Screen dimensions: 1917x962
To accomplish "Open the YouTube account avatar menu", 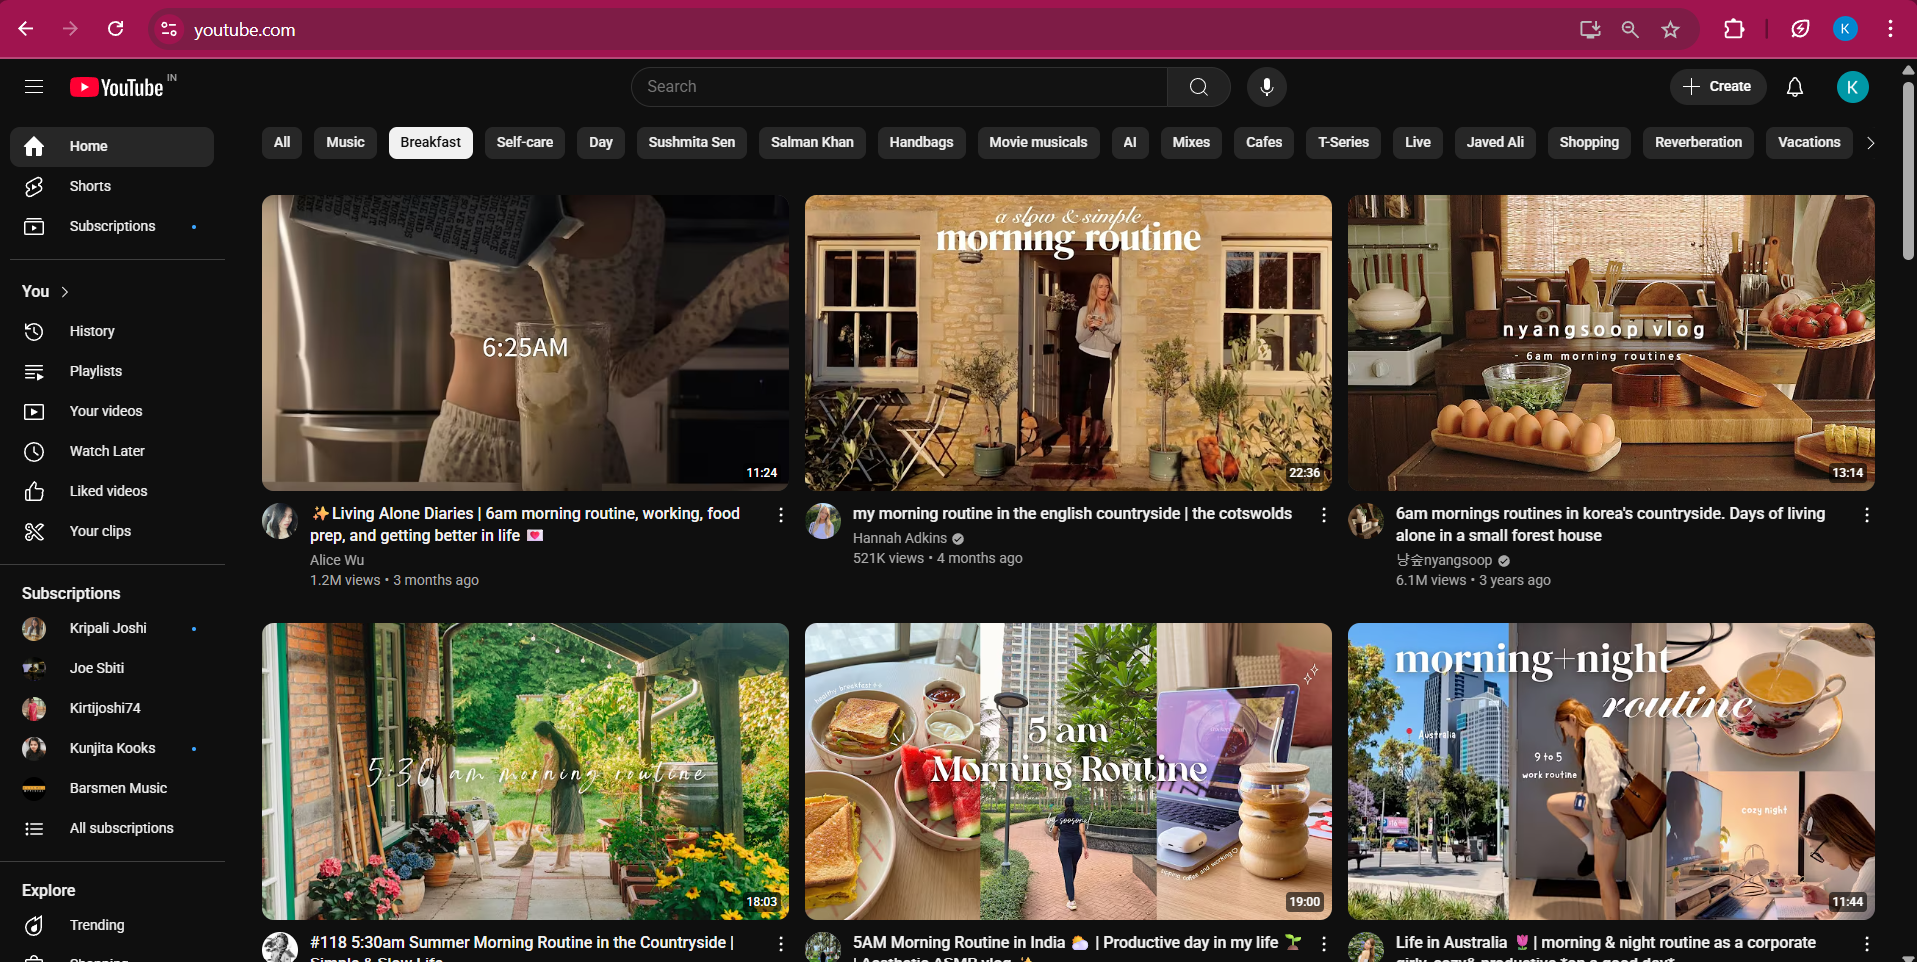I will 1852,87.
